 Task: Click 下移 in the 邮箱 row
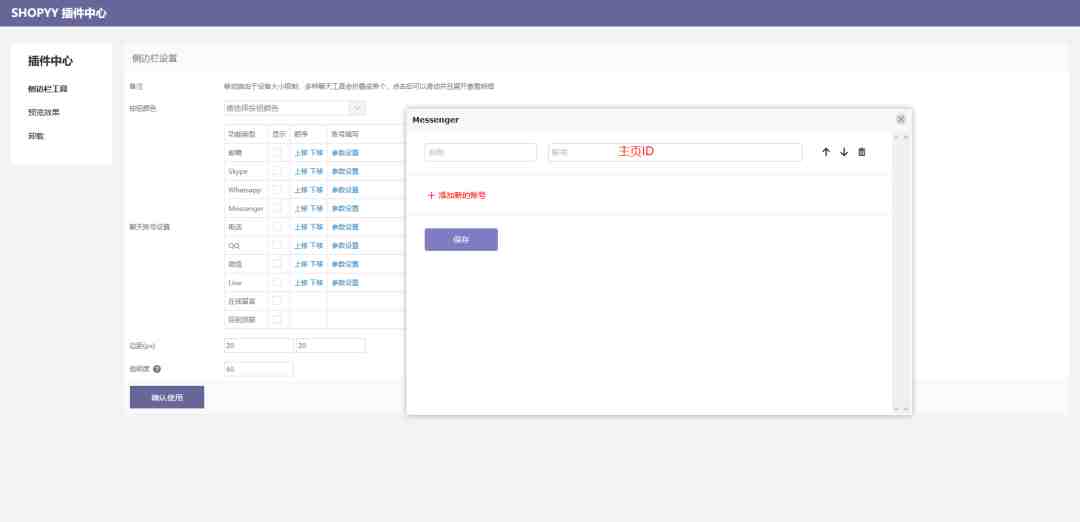(316, 153)
